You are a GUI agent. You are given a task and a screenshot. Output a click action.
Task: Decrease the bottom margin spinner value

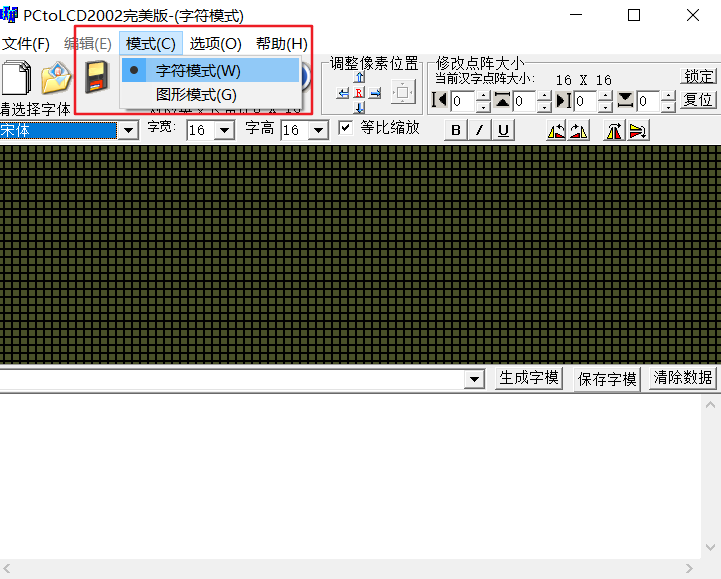[669, 107]
